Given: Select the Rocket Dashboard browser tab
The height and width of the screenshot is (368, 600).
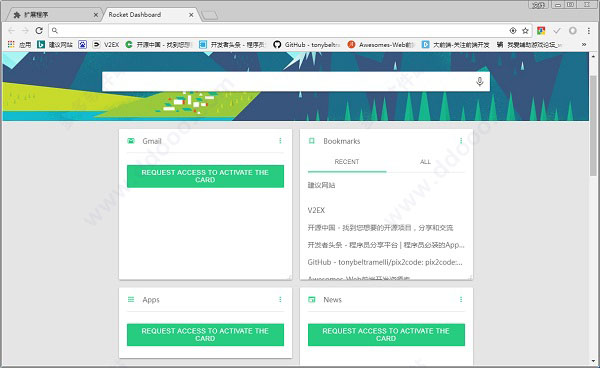Looking at the screenshot, I should point(149,15).
